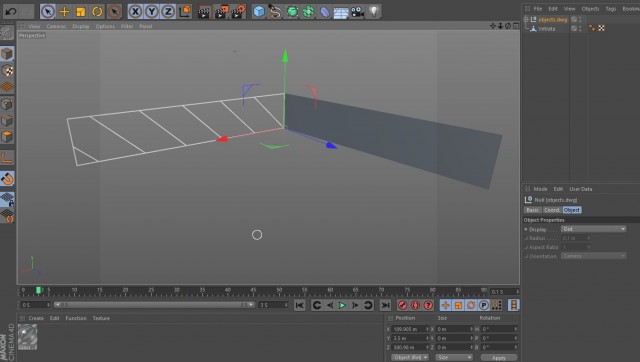The width and height of the screenshot is (640, 362).
Task: Activate the Move tool in top toolbar
Action: 64,11
